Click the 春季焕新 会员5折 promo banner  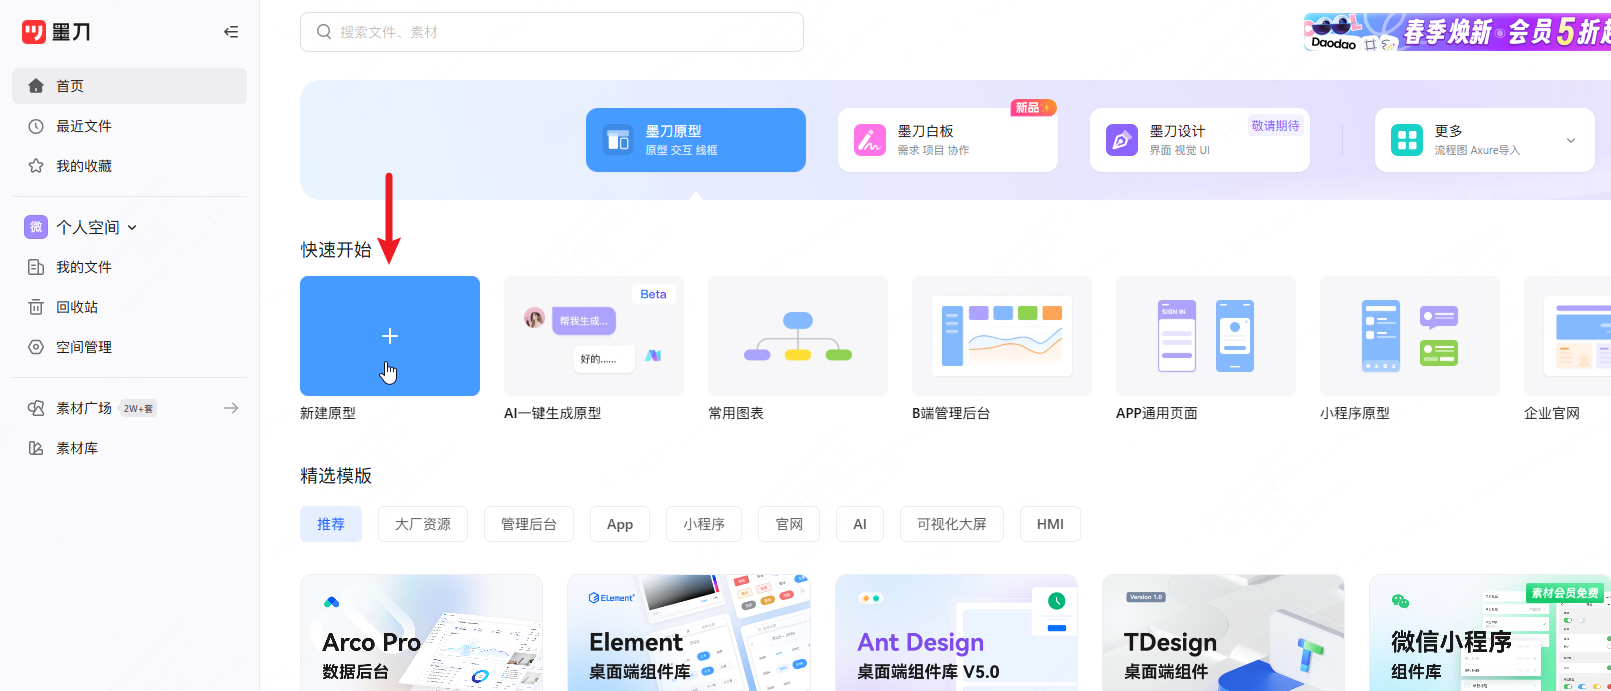[x=1457, y=32]
